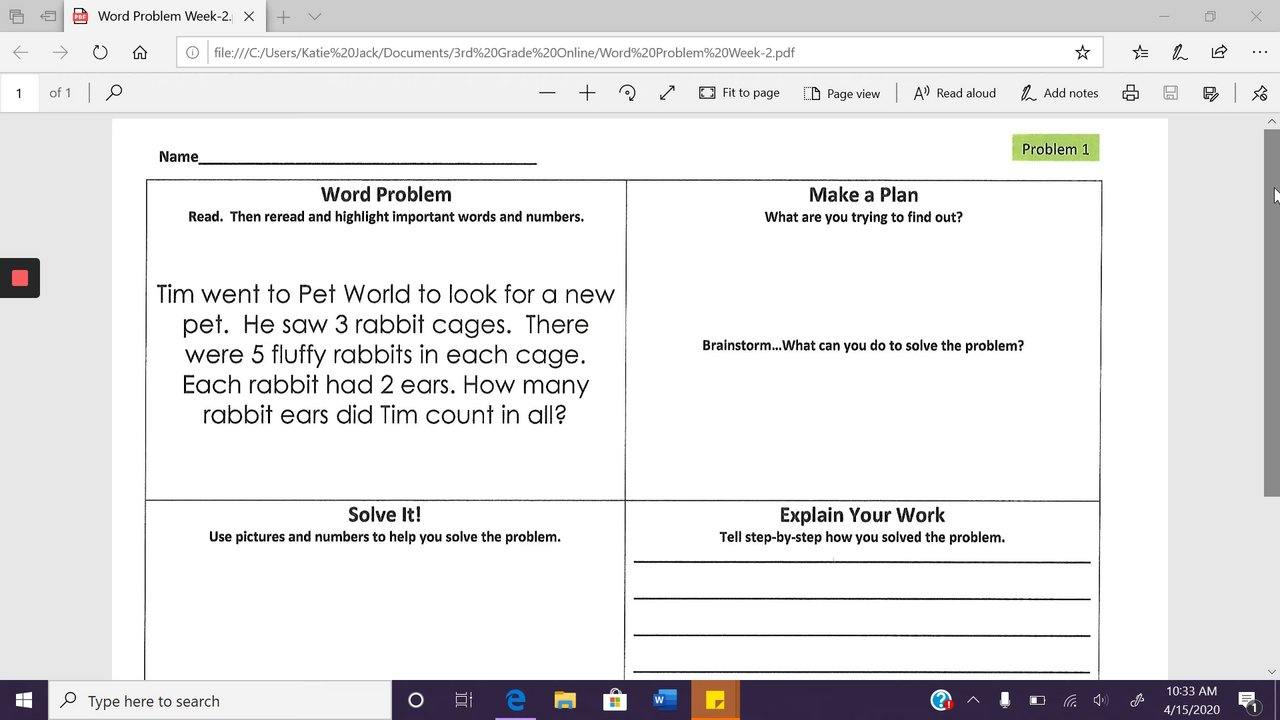The image size is (1280, 720).
Task: Click the vertical scrollbar thumb
Action: (1272, 312)
